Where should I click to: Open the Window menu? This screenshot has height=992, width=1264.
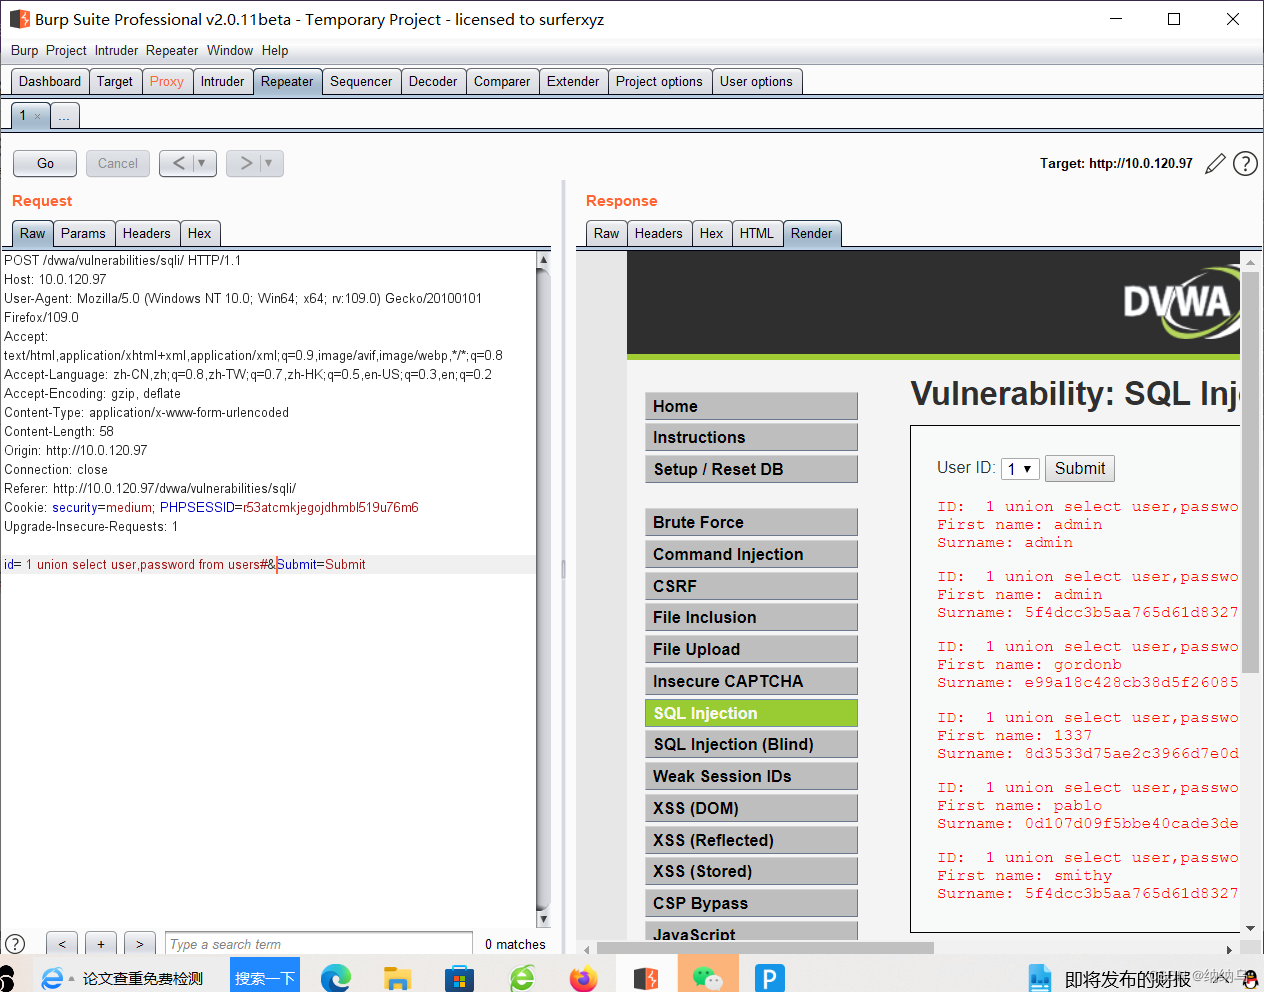(230, 50)
